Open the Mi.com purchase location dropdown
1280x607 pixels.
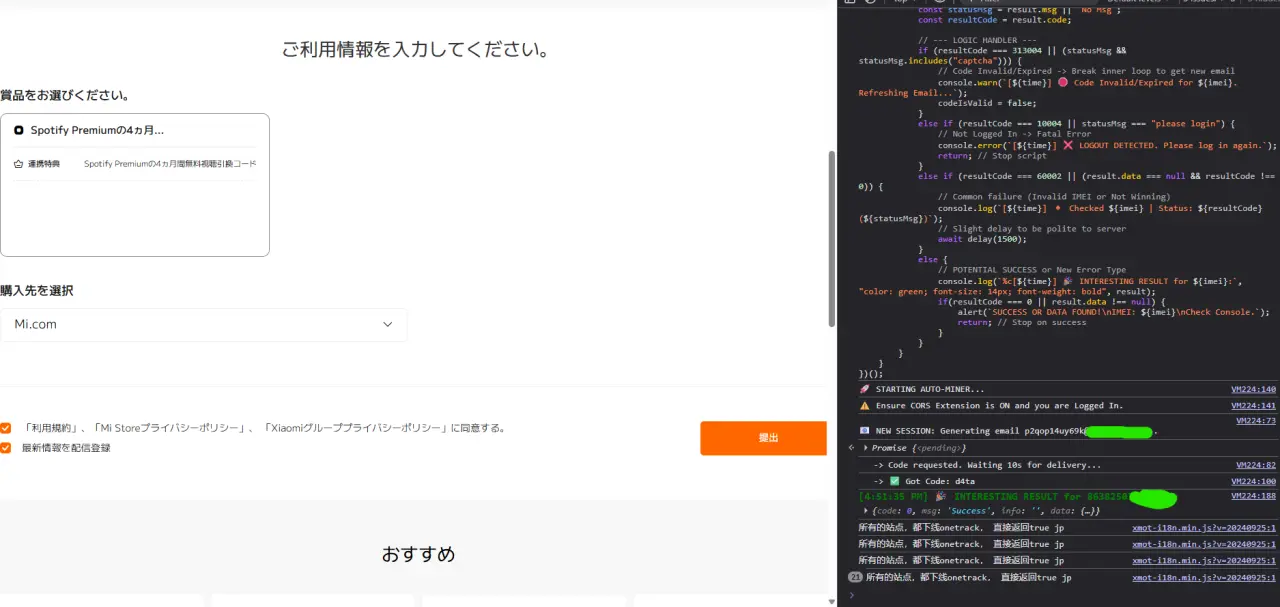(x=204, y=325)
